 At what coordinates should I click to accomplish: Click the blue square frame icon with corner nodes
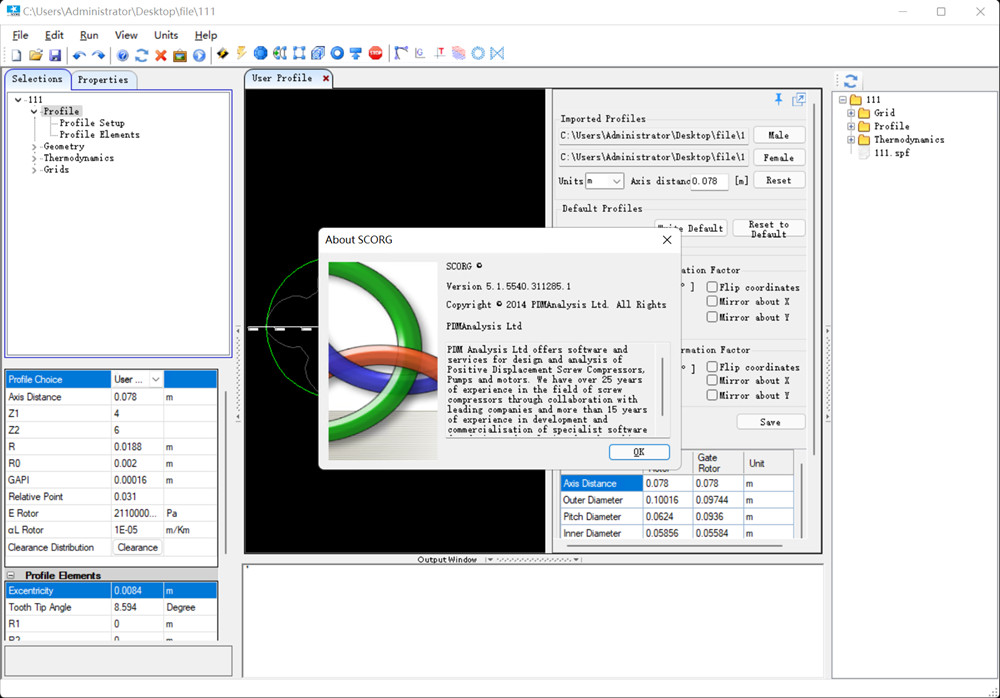point(299,54)
